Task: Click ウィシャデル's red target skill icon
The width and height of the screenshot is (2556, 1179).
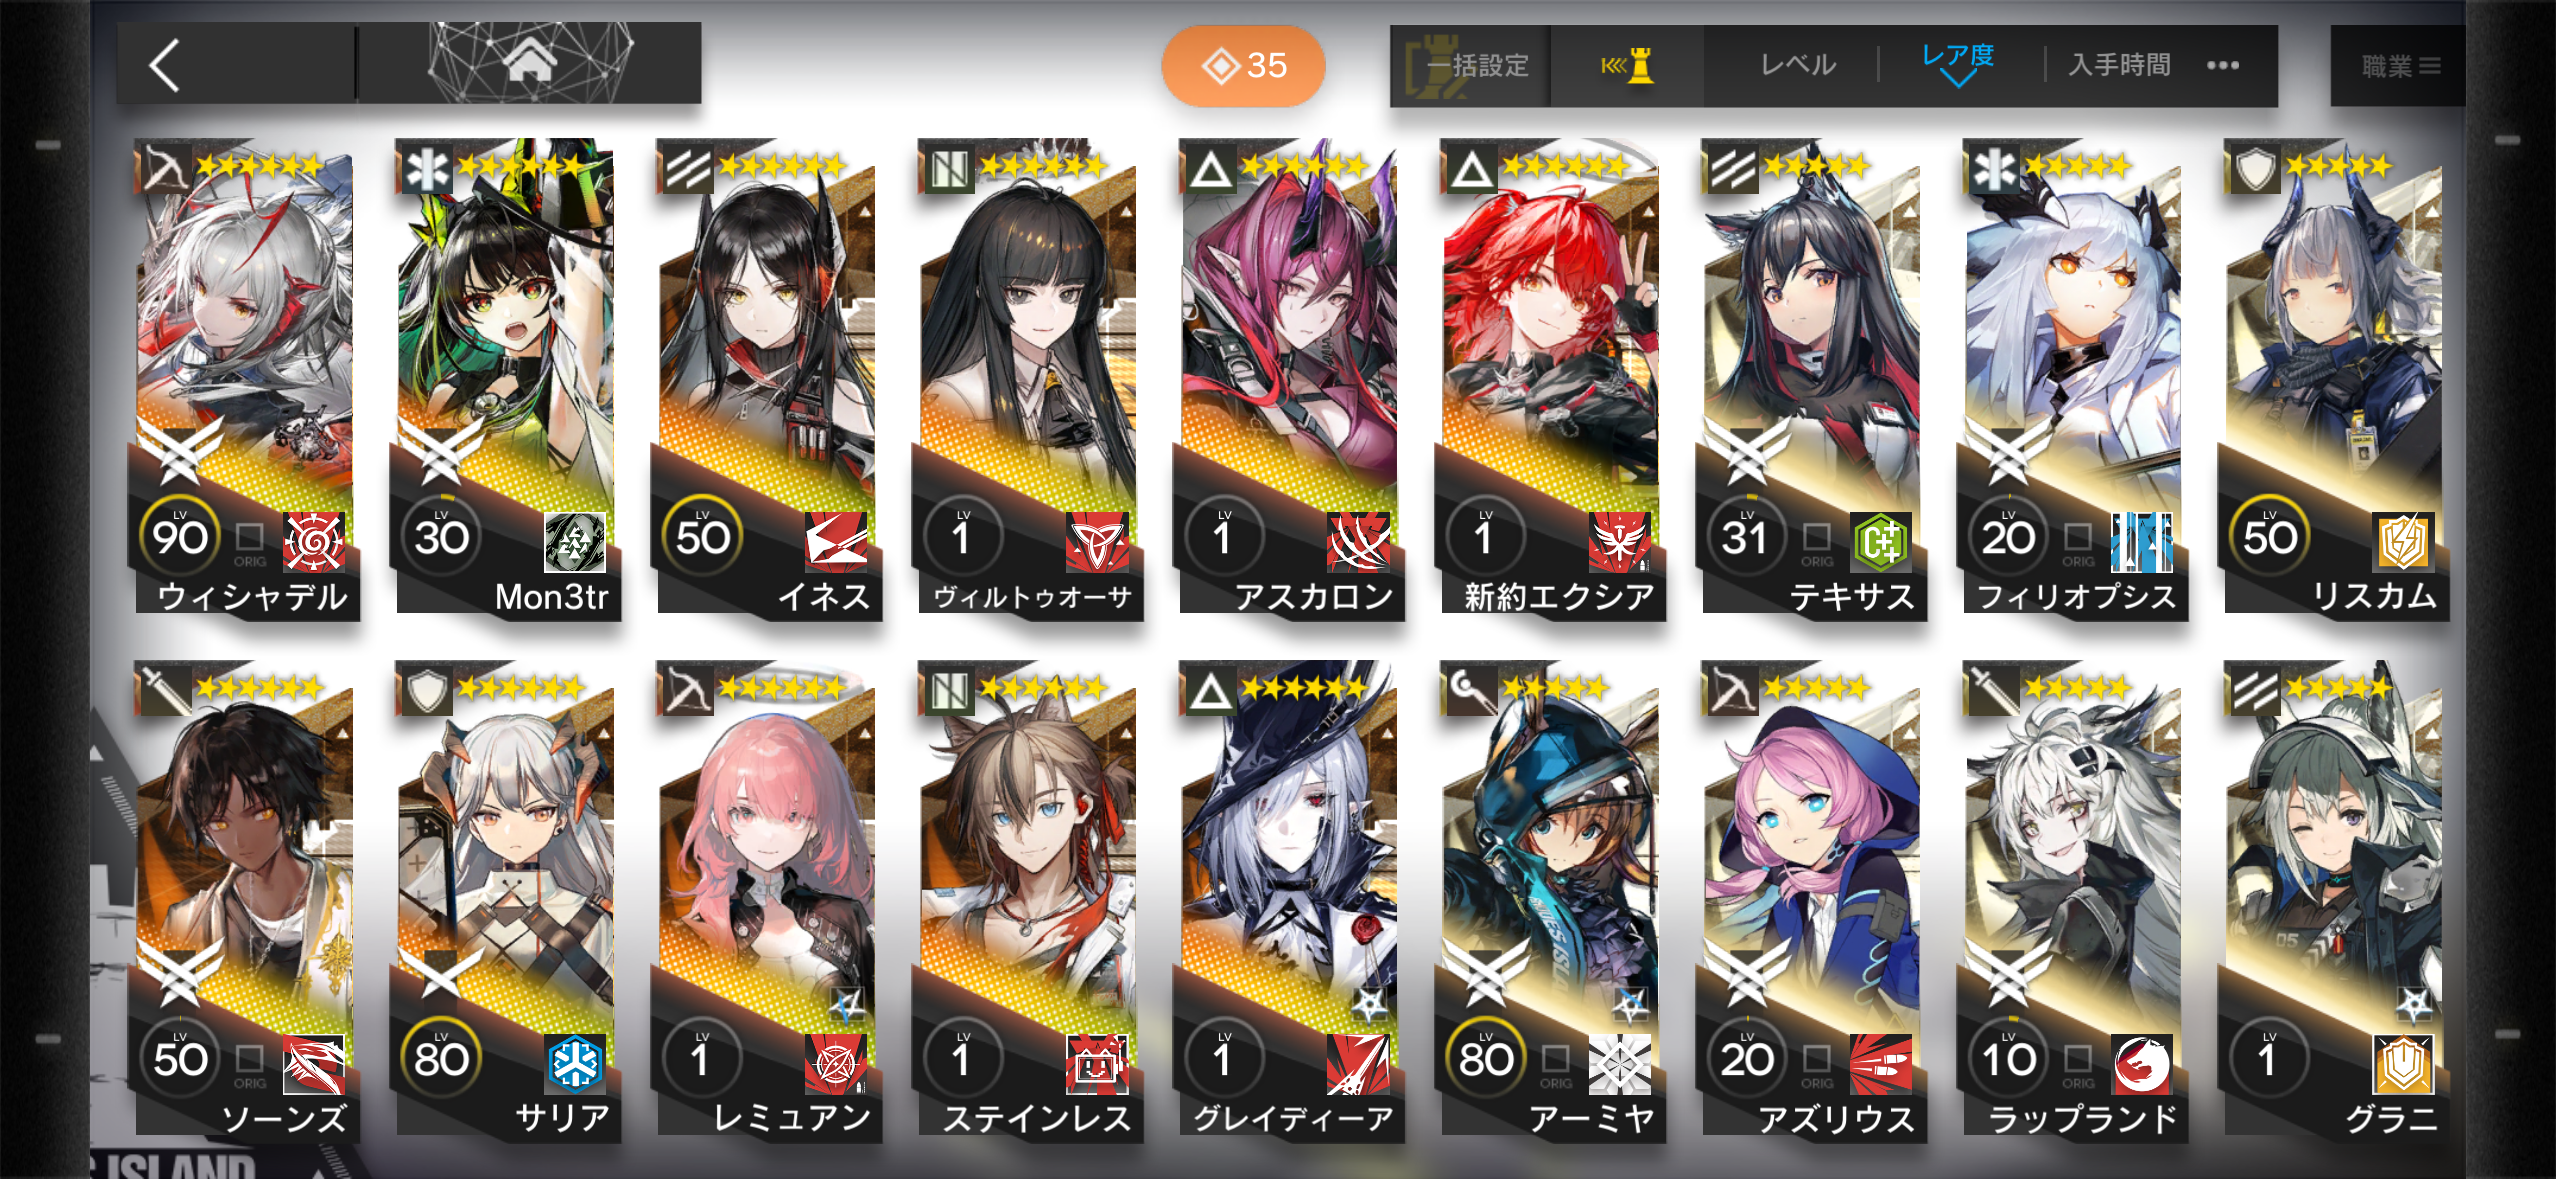Action: tap(314, 542)
